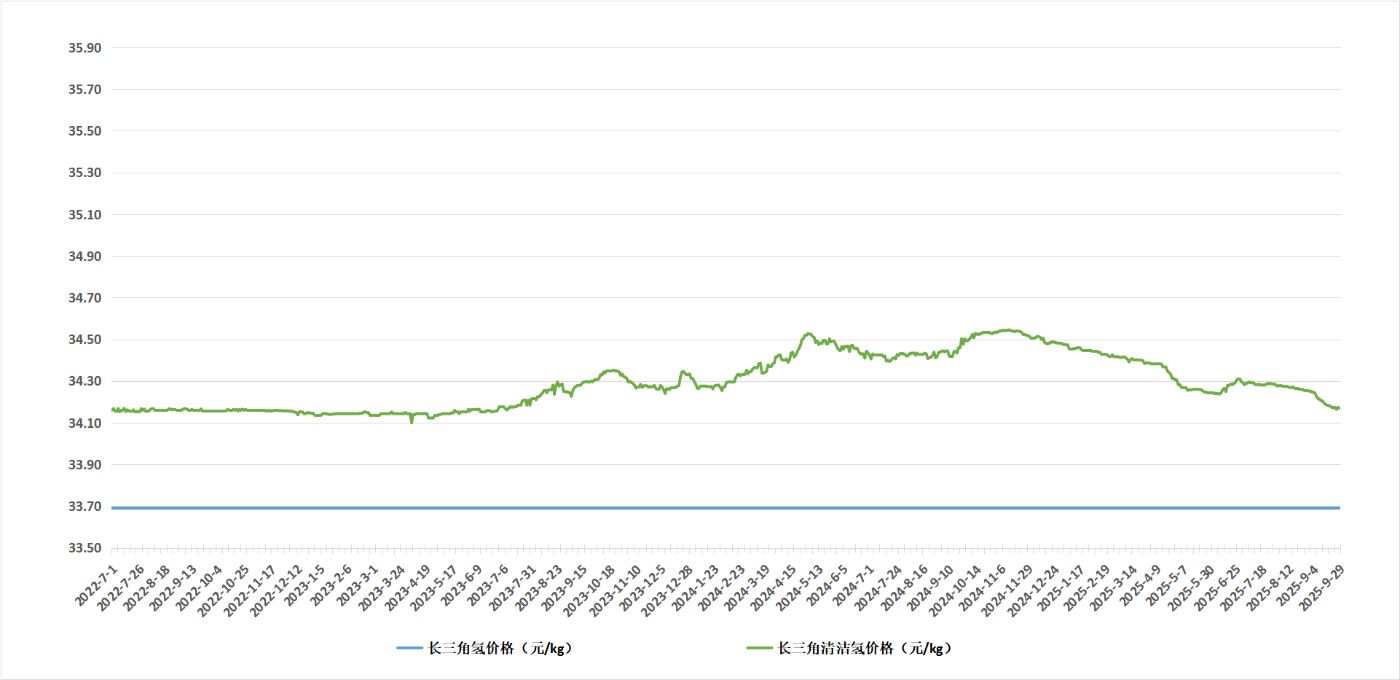Click the 35.90 y-axis label
The width and height of the screenshot is (1400, 680).
click(84, 48)
